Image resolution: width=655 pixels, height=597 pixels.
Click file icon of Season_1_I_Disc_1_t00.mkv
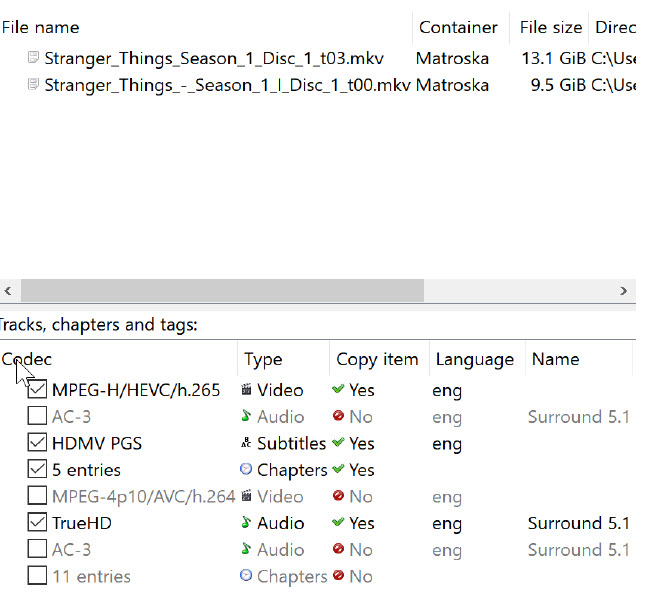pyautogui.click(x=33, y=85)
